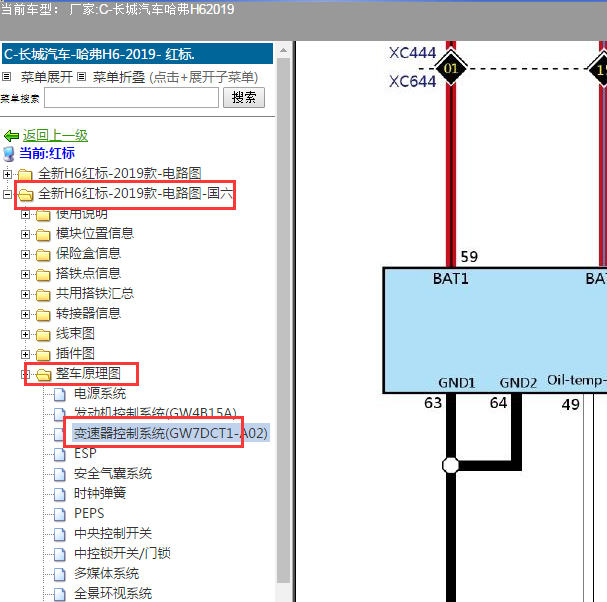
Task: Click the XC444 connector label
Action: point(413,53)
